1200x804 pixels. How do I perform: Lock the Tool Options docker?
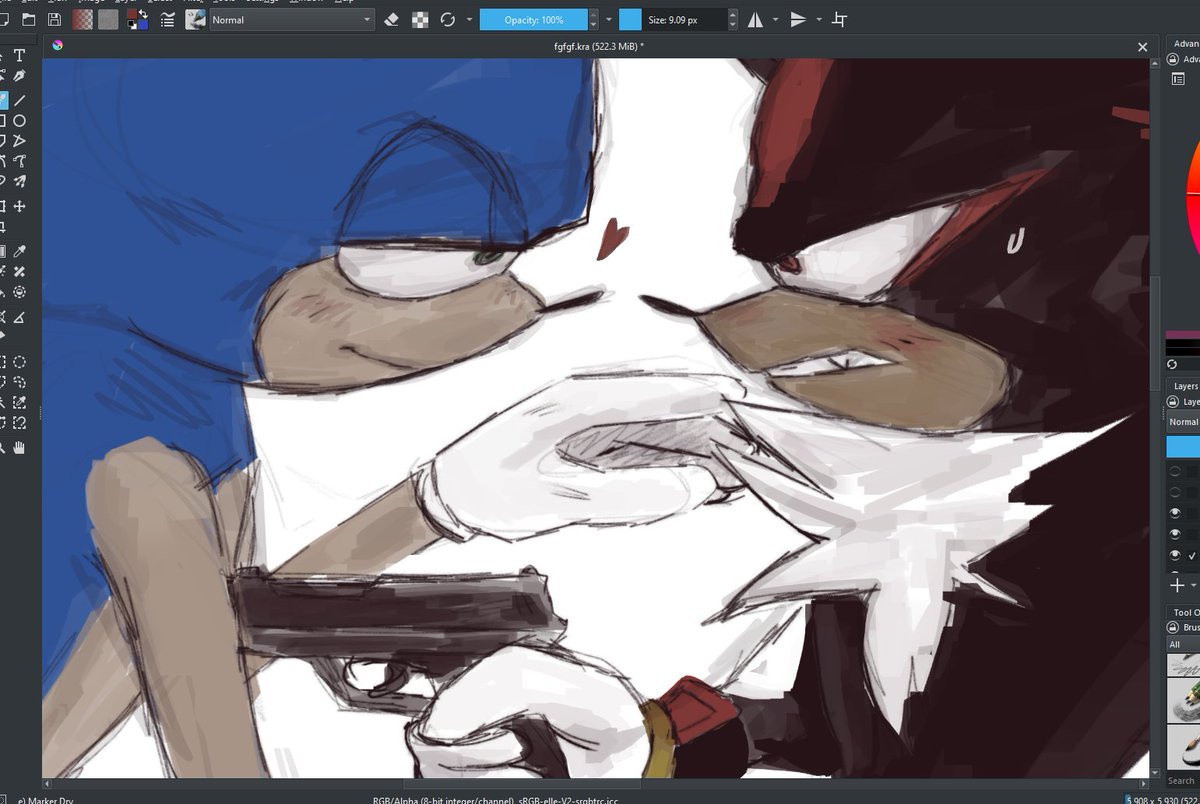(x=1173, y=628)
